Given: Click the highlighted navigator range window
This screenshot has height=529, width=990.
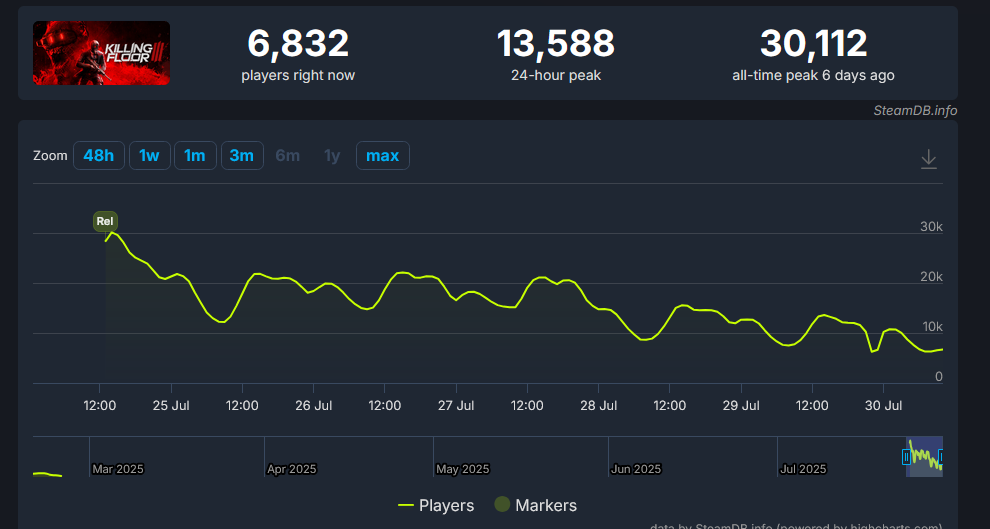Looking at the screenshot, I should [924, 456].
